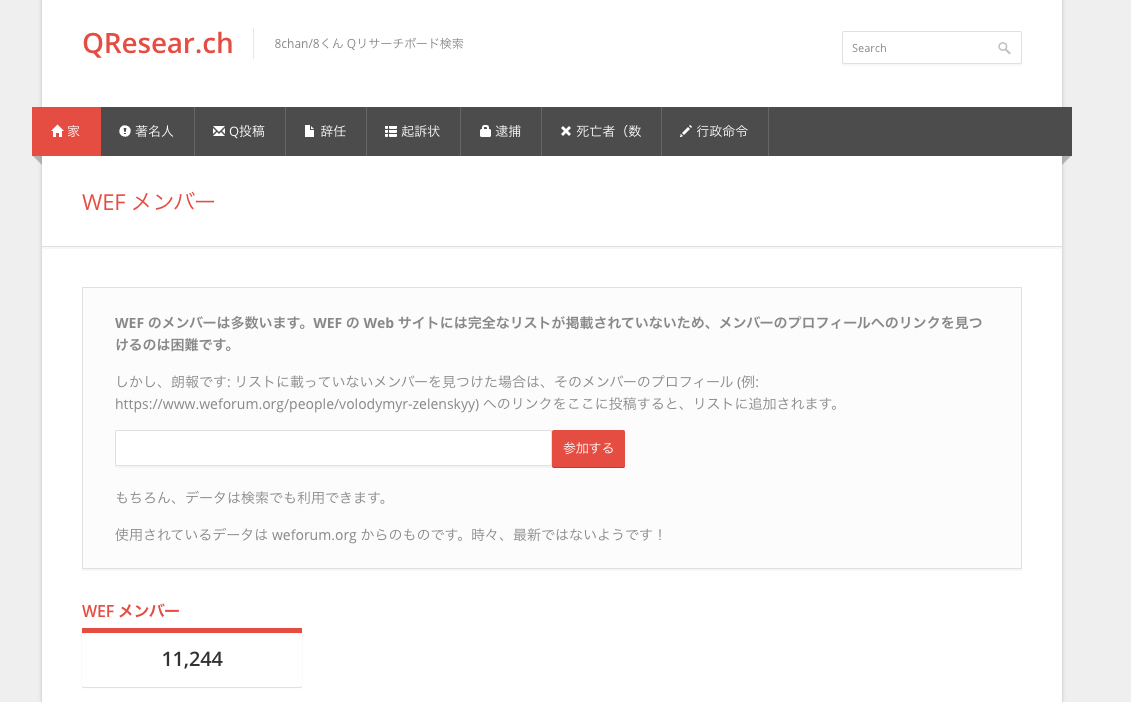Click the 使用されているデータは weforum.org sentence

[390, 535]
